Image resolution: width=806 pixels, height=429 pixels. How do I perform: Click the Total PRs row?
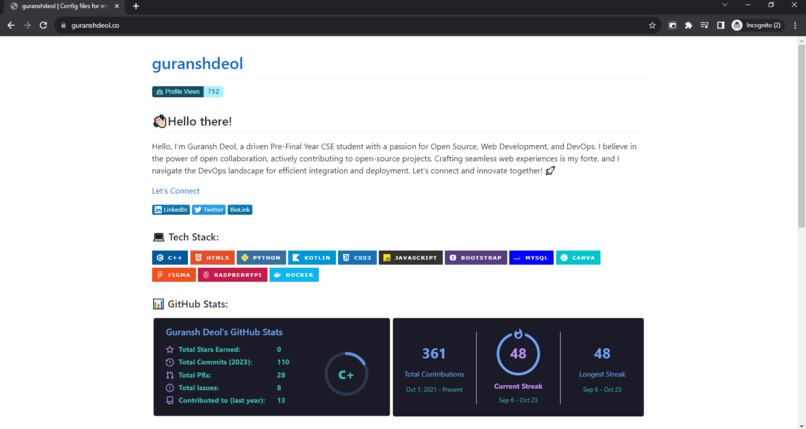click(225, 375)
